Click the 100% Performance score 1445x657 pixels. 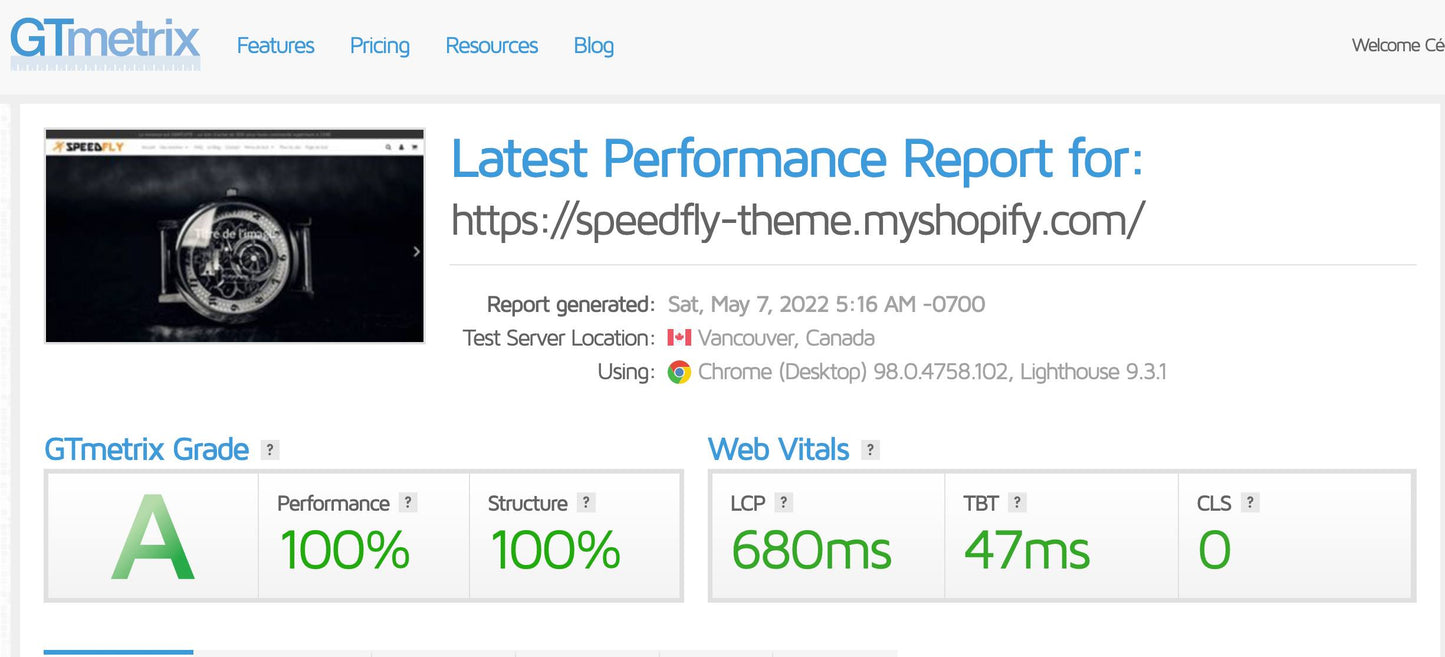pyautogui.click(x=345, y=550)
